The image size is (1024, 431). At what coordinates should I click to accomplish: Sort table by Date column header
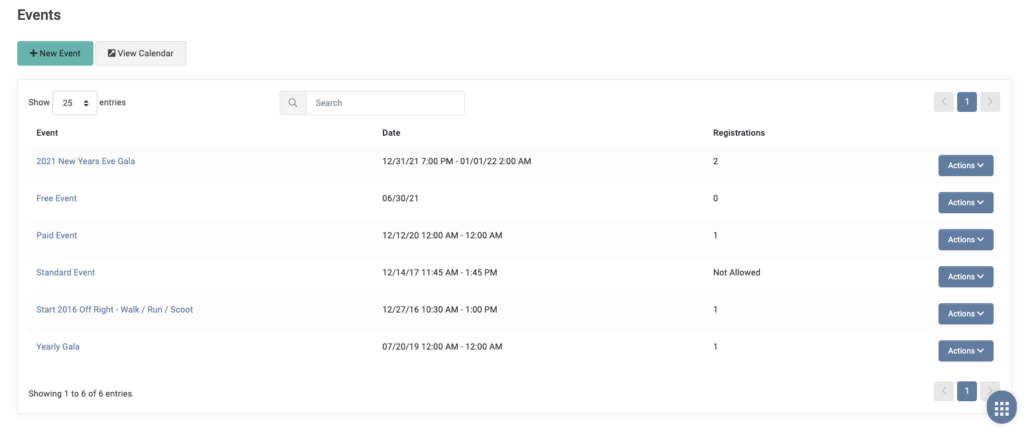[391, 133]
